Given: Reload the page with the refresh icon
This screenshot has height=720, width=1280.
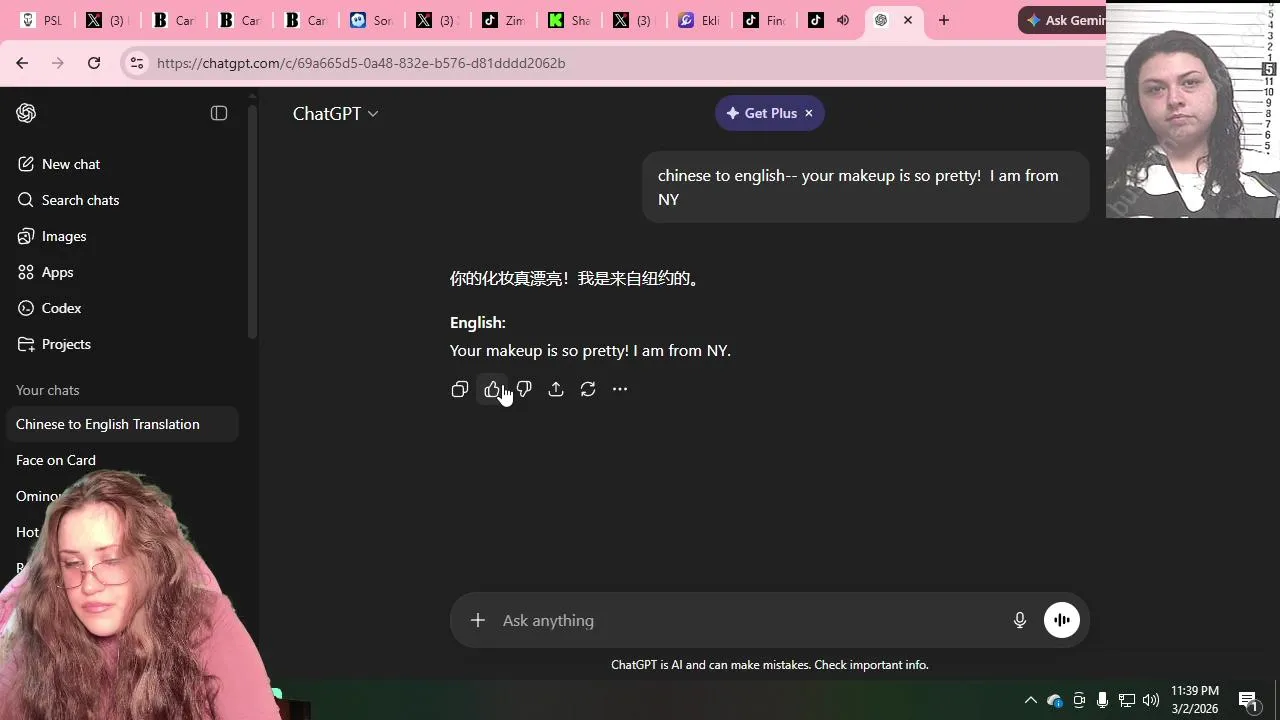Looking at the screenshot, I should point(94,63).
